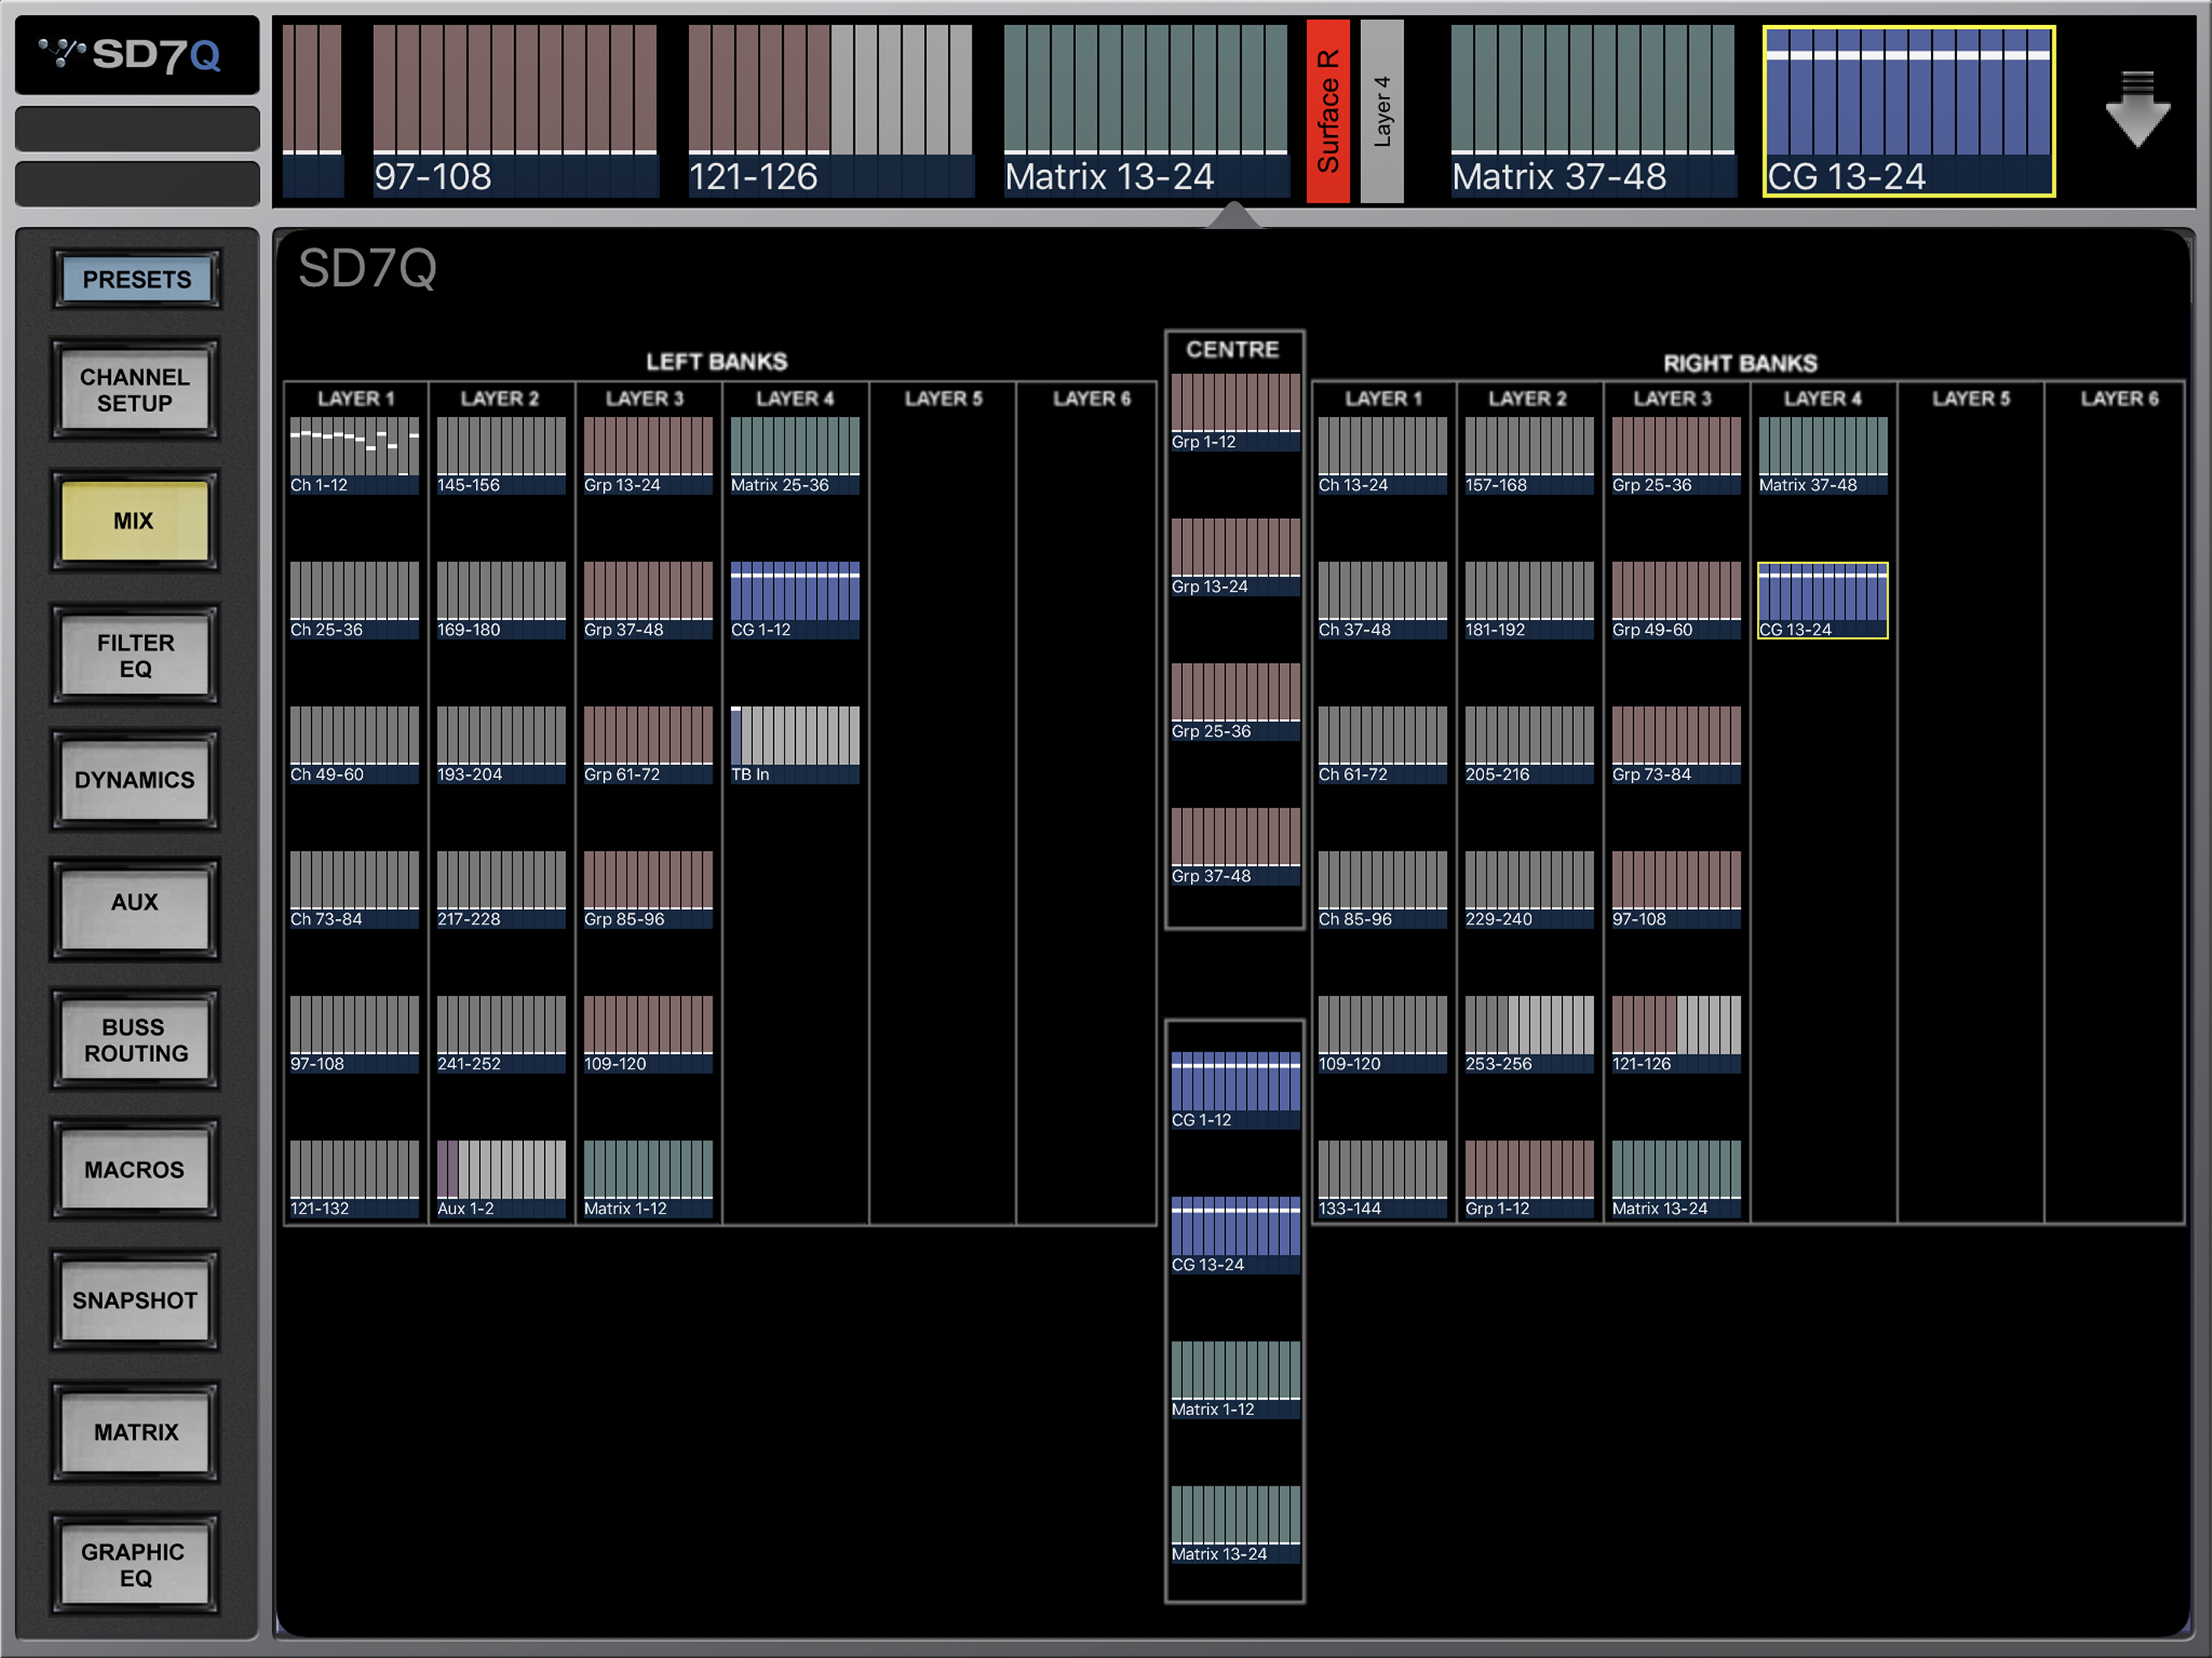The height and width of the screenshot is (1658, 2212).
Task: Switch to the Graphic EQ page
Action: (x=135, y=1564)
